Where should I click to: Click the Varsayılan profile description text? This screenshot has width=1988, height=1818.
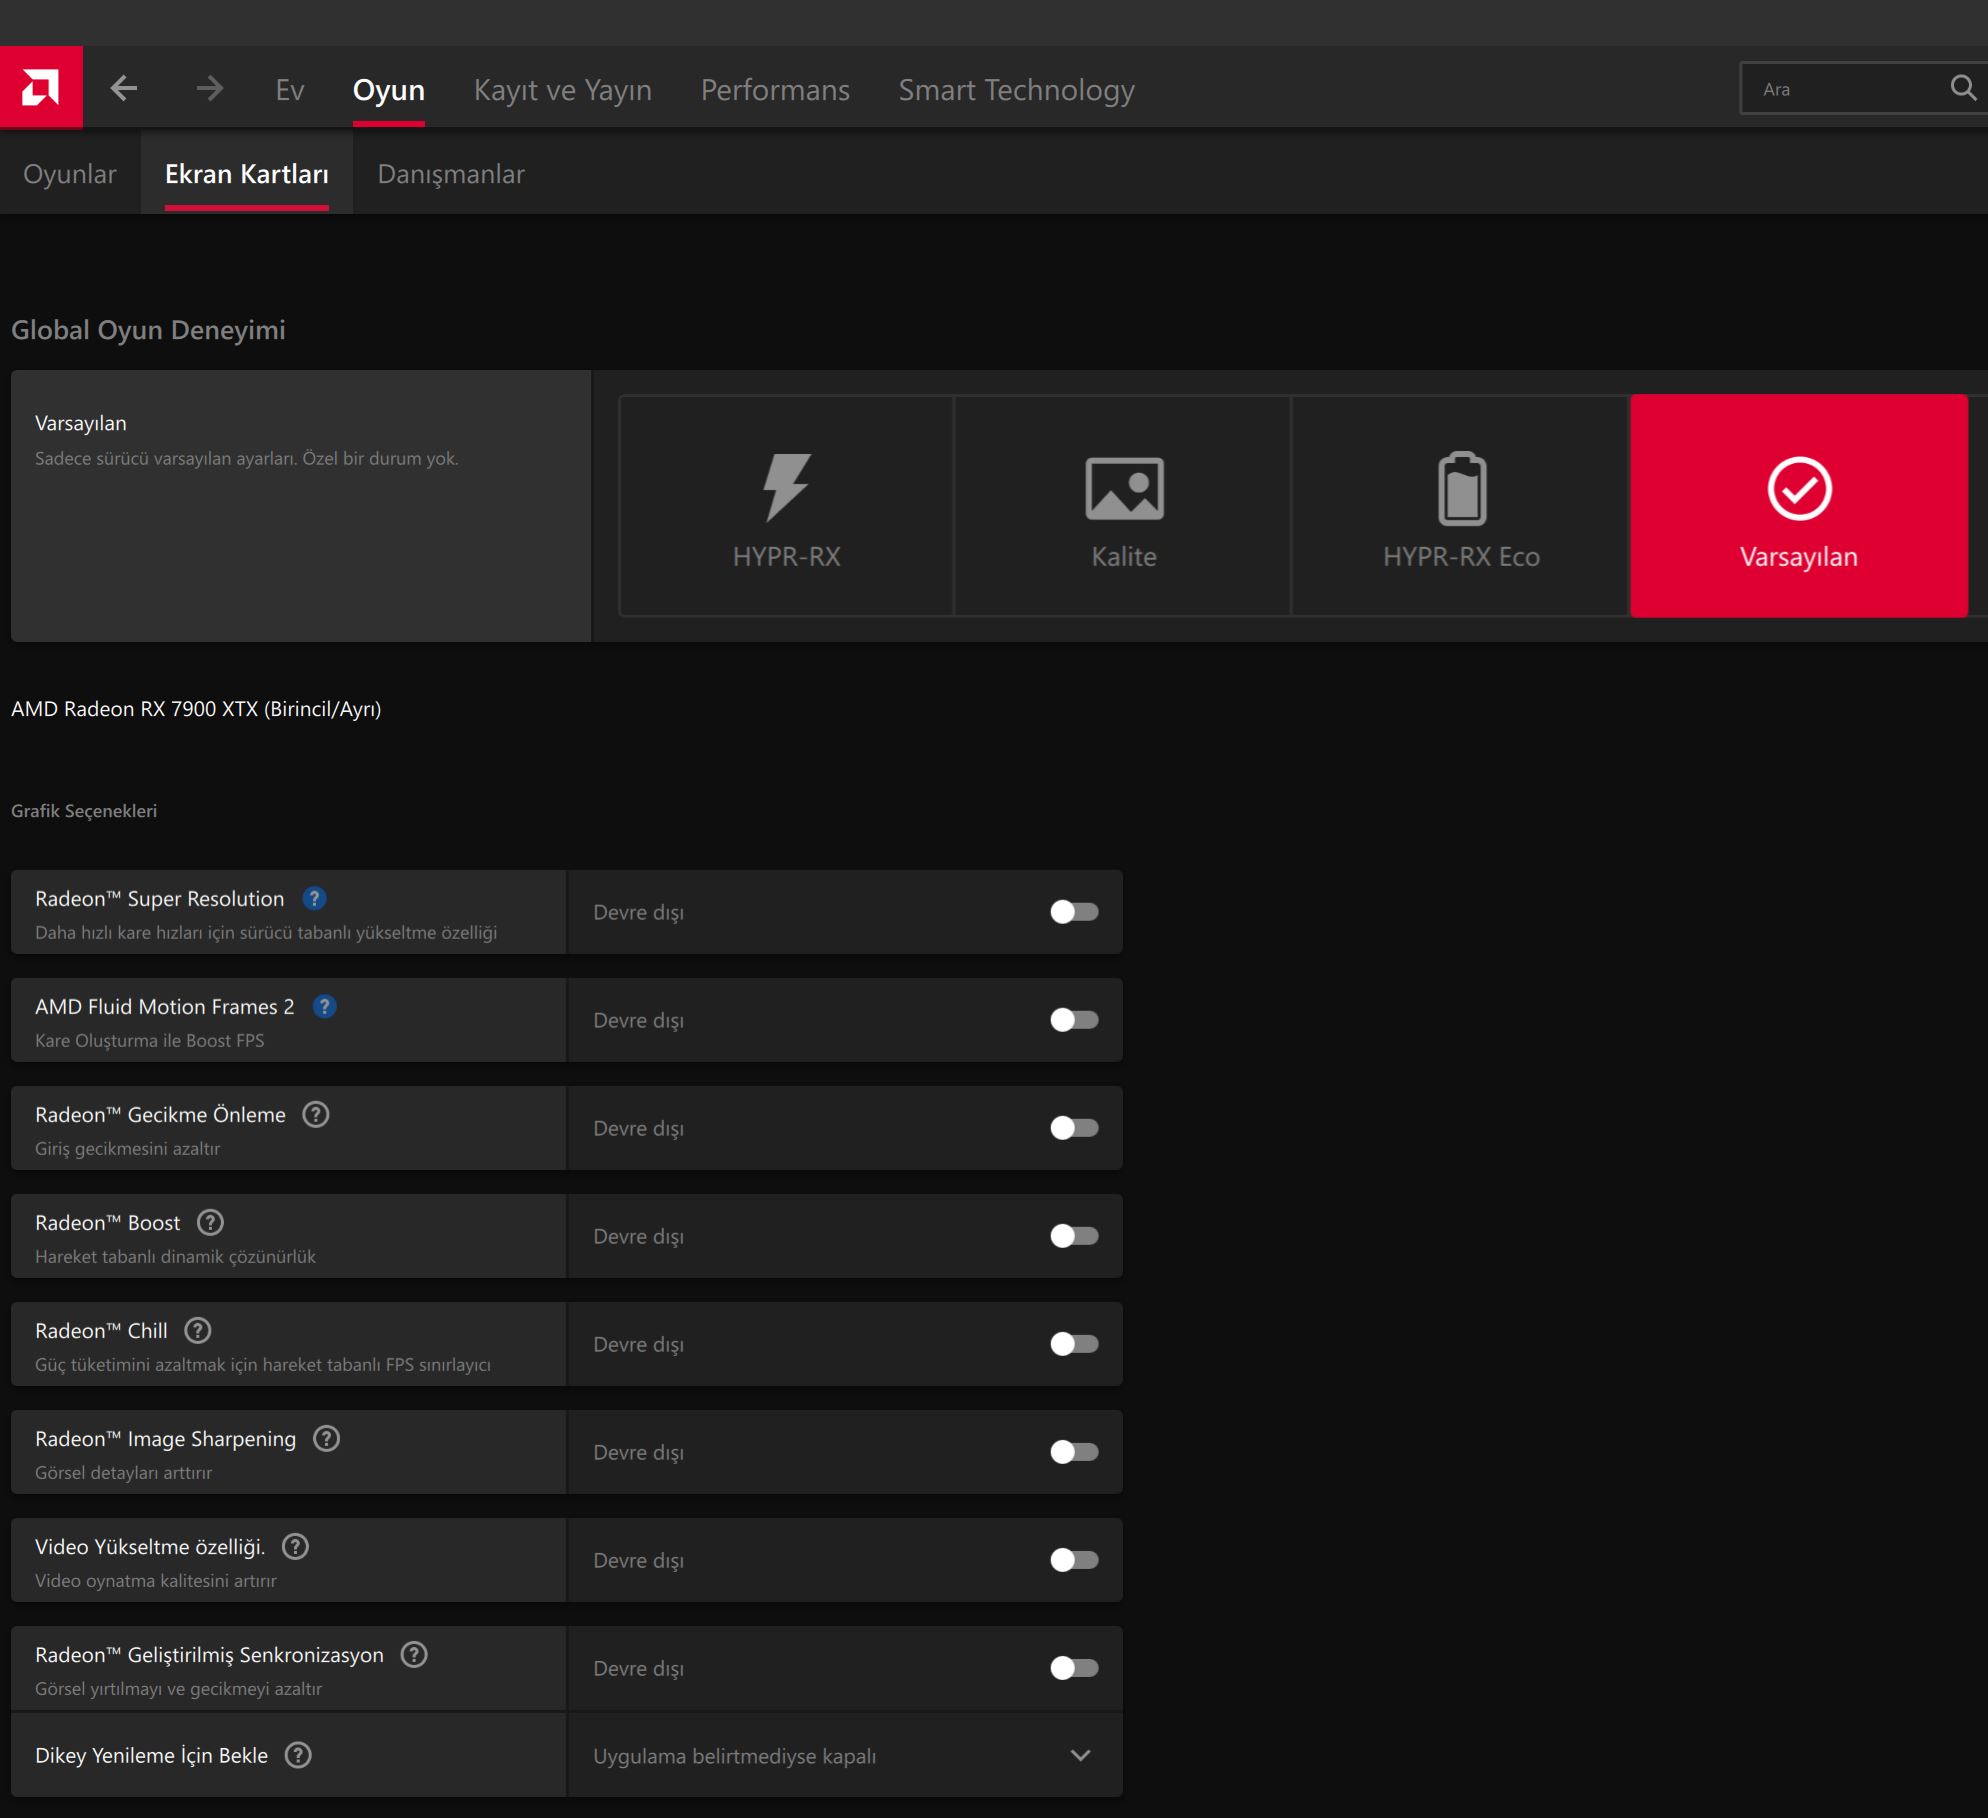(x=246, y=459)
